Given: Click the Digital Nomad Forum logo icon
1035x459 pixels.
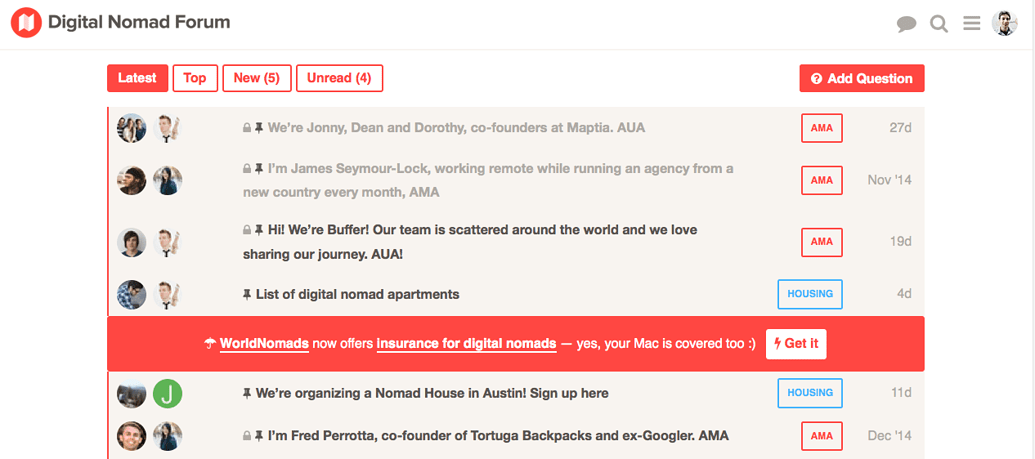Looking at the screenshot, I should [x=26, y=22].
